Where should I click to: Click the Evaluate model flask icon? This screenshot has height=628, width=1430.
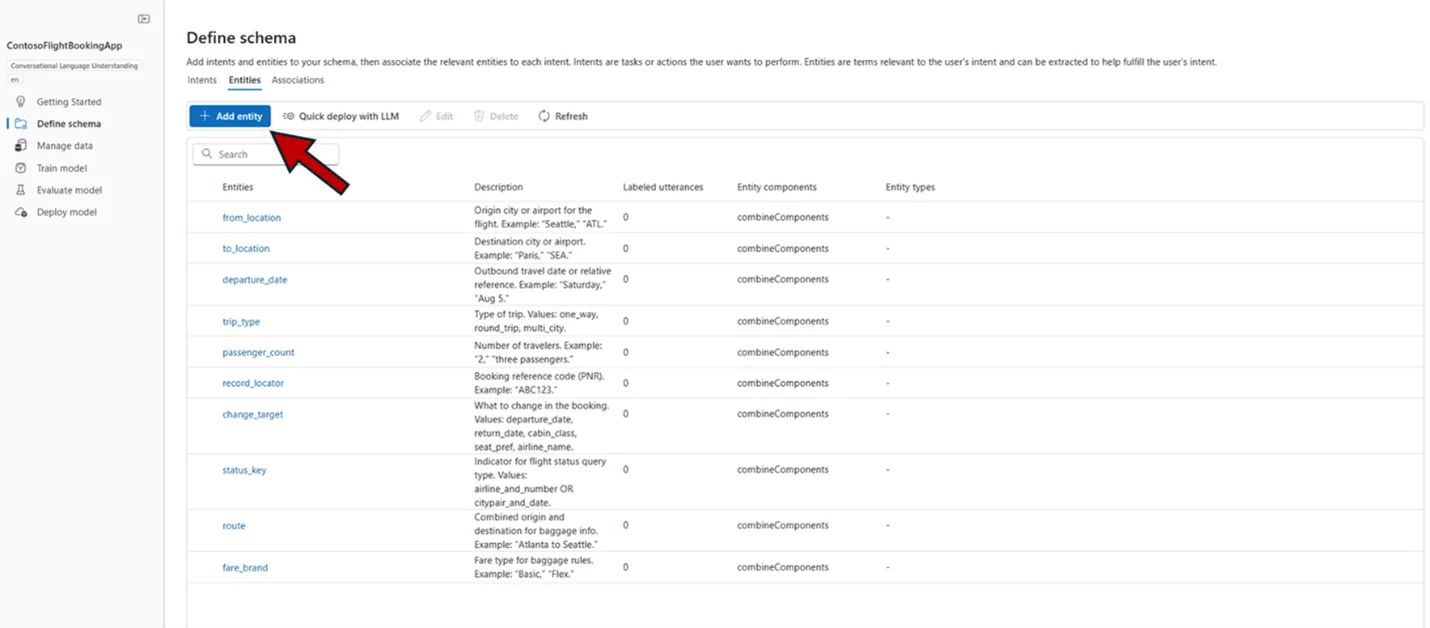(x=22, y=189)
